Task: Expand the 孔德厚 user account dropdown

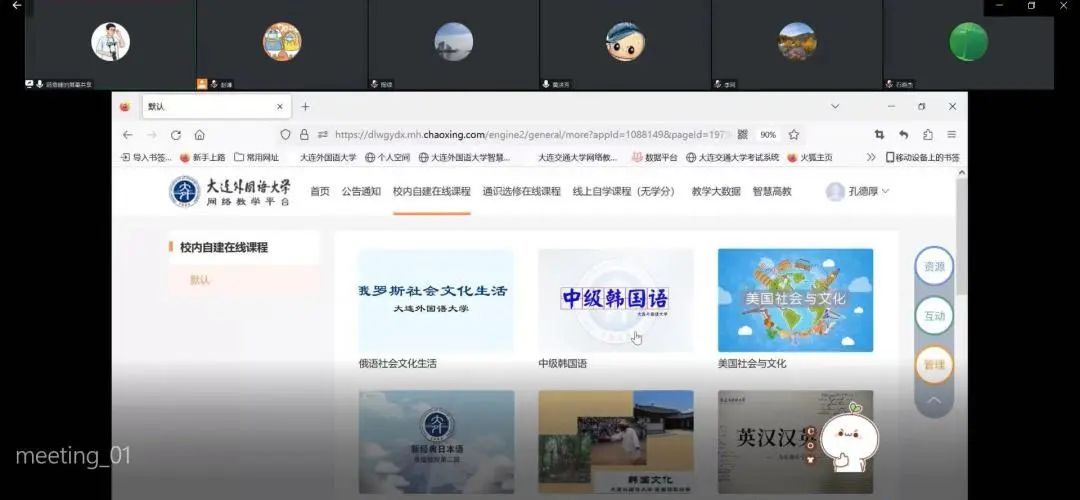Action: pos(858,191)
